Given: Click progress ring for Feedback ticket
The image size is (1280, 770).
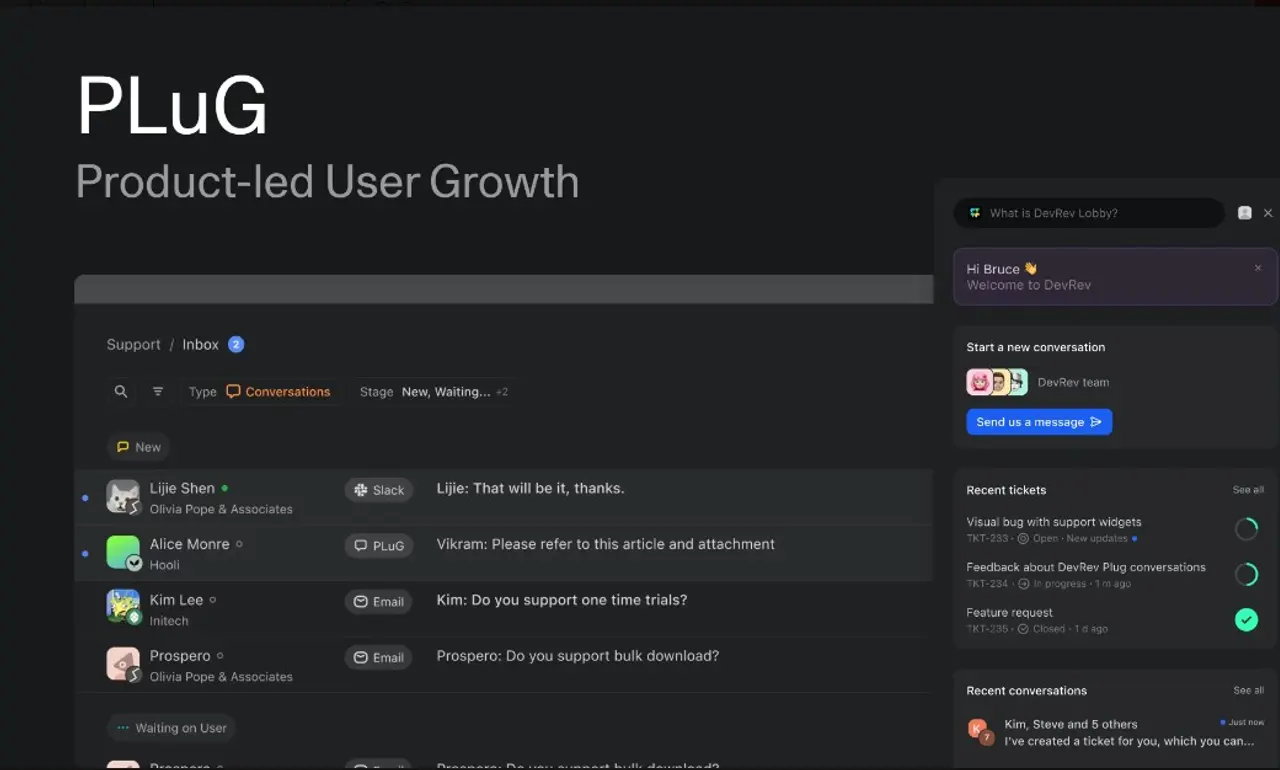Looking at the screenshot, I should [1246, 574].
